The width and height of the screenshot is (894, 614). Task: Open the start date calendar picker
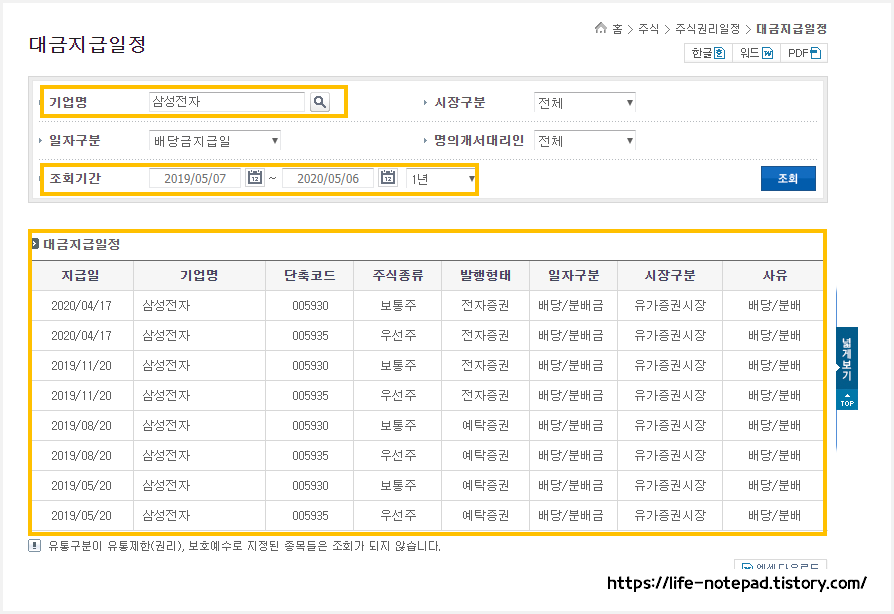pyautogui.click(x=255, y=178)
